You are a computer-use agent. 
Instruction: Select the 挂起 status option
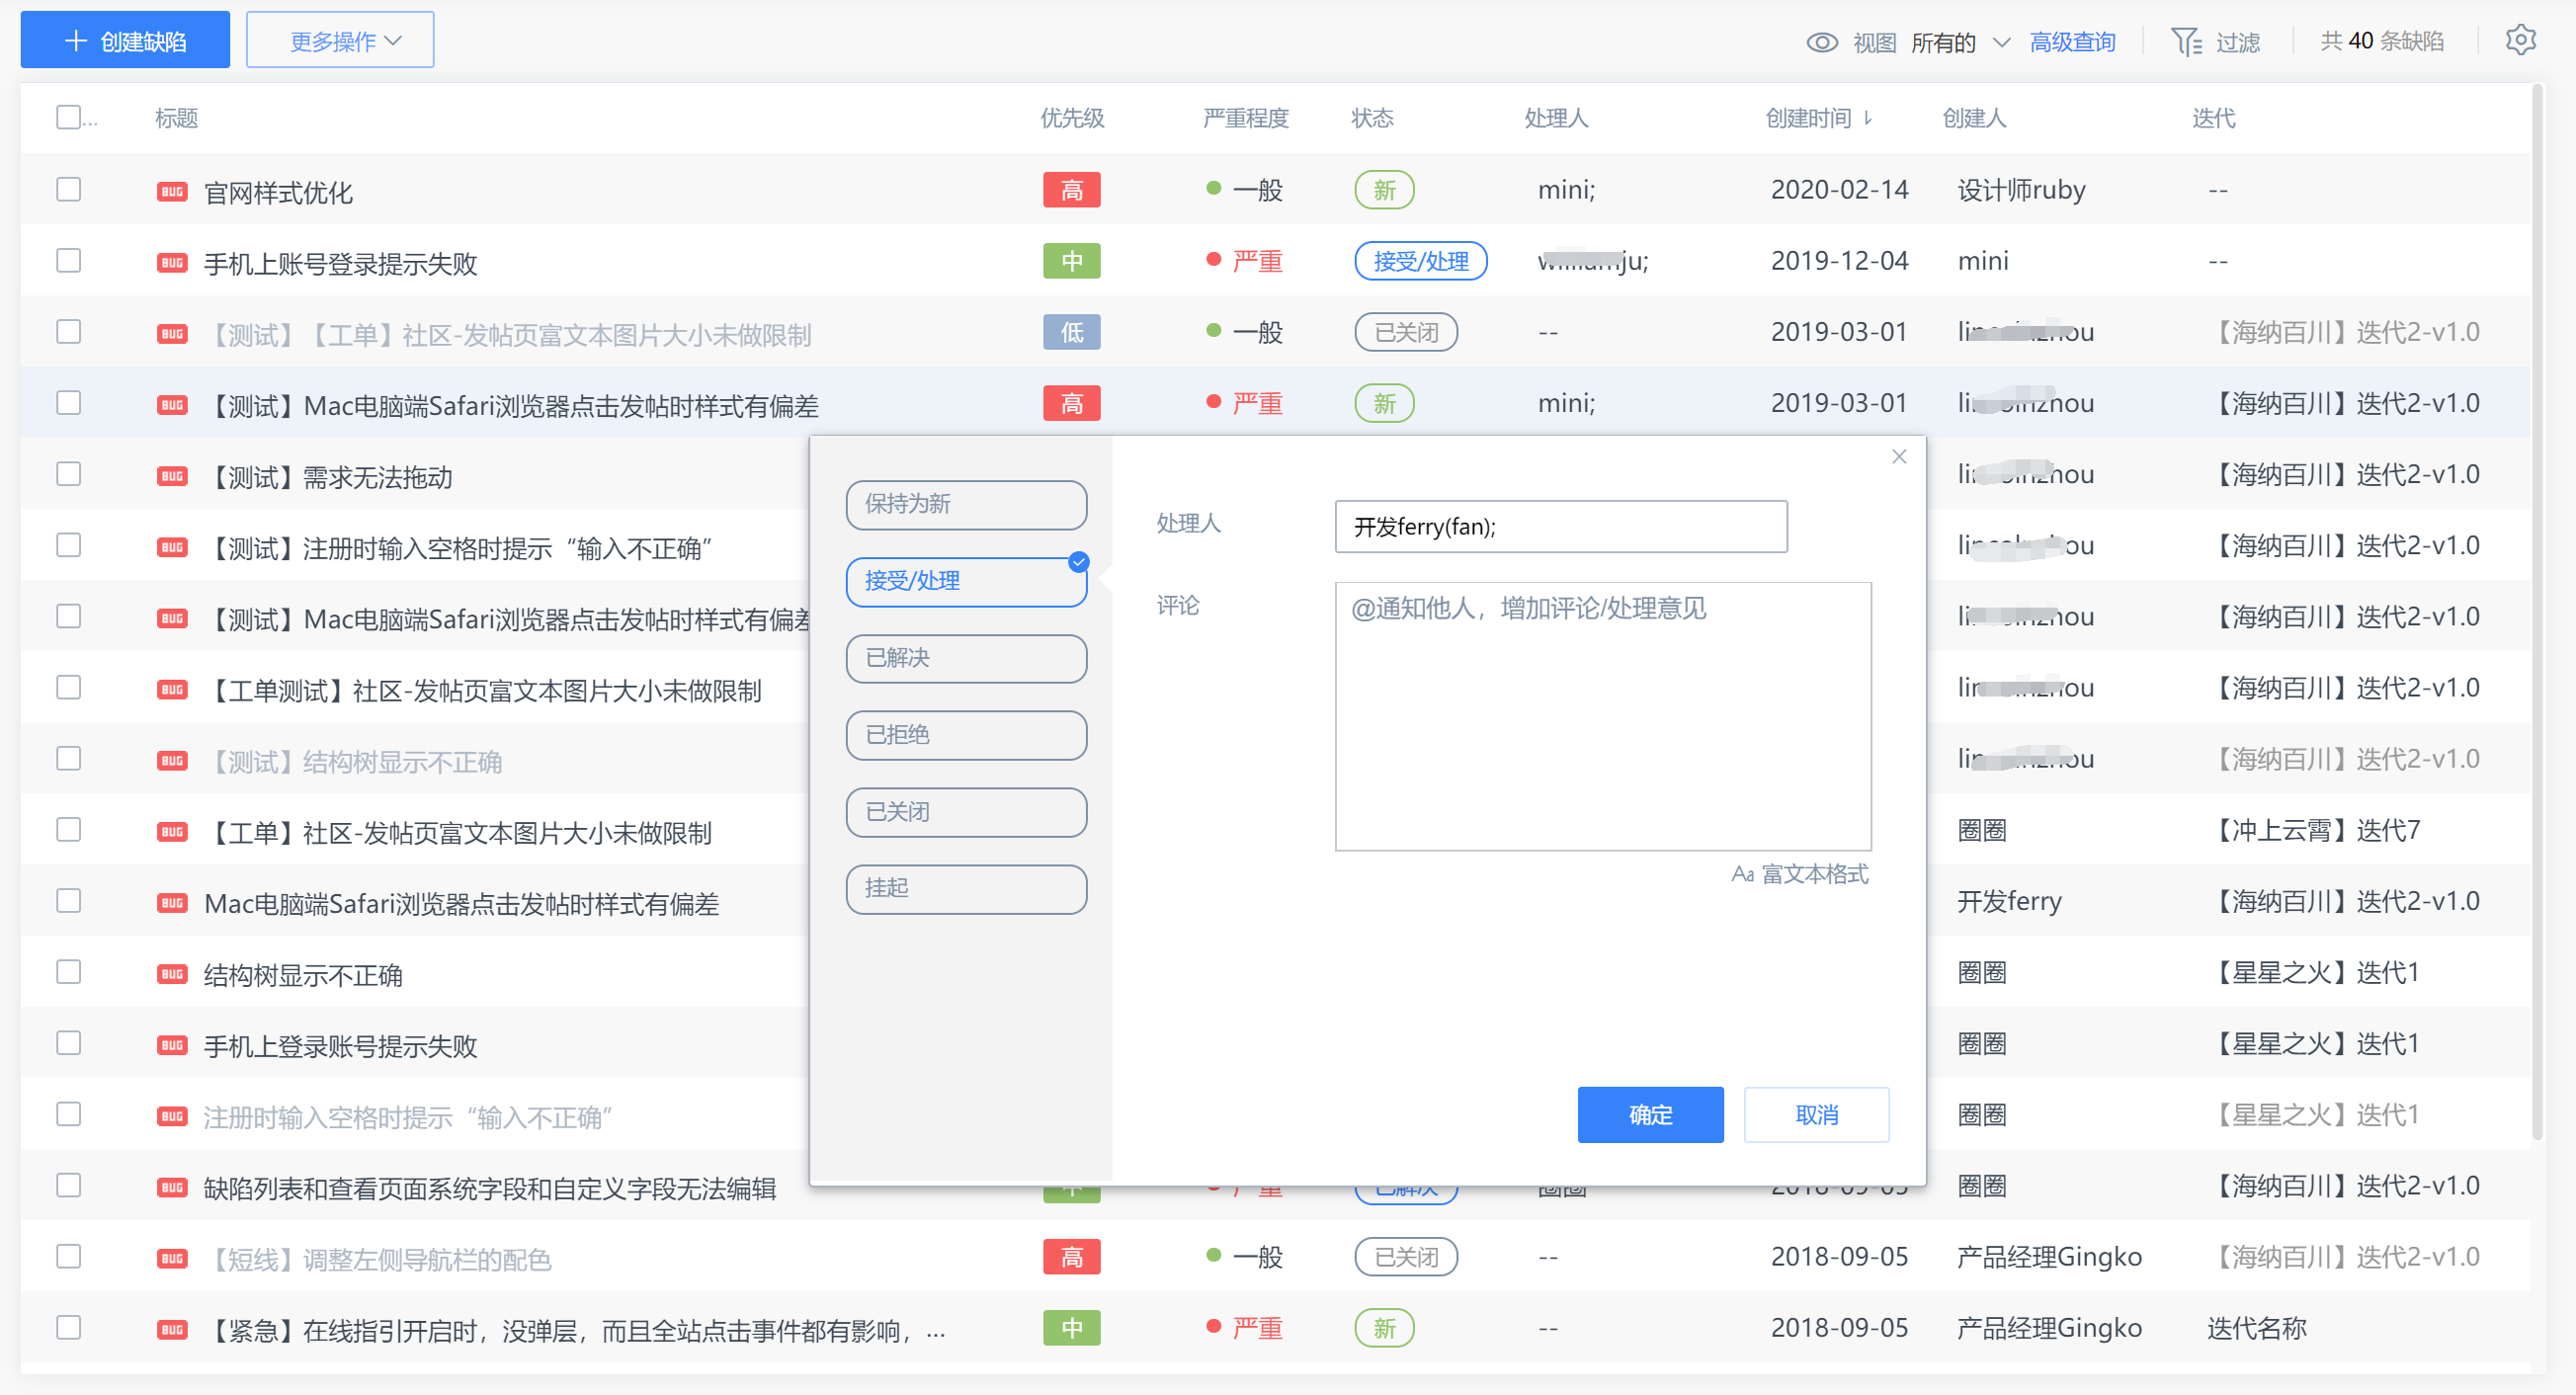tap(965, 889)
